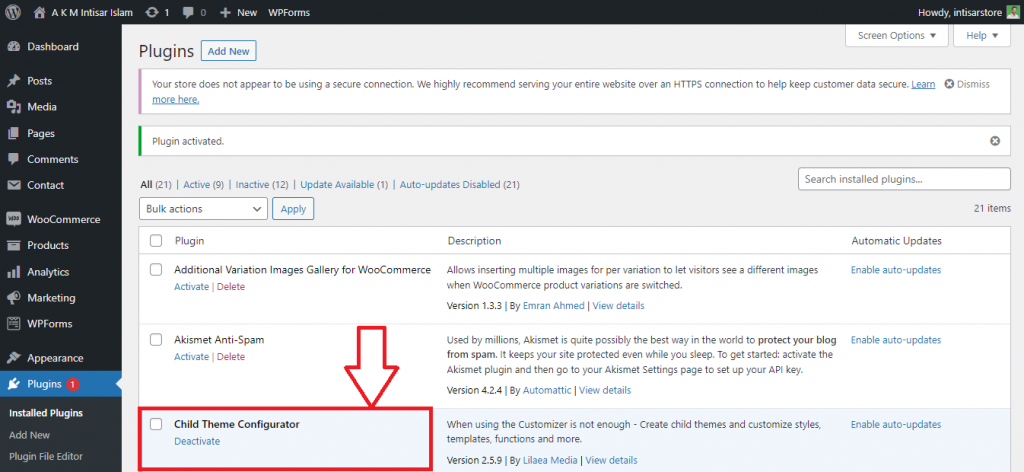Viewport: 1024px width, 472px height.
Task: Open the comments bubble in admin bar
Action: point(187,12)
